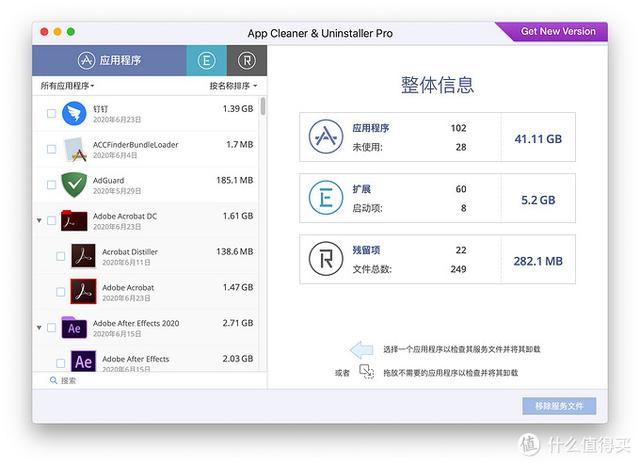This screenshot has height=466, width=640.
Task: Select the Adobe Acrobat DC folder icon
Action: point(74,220)
